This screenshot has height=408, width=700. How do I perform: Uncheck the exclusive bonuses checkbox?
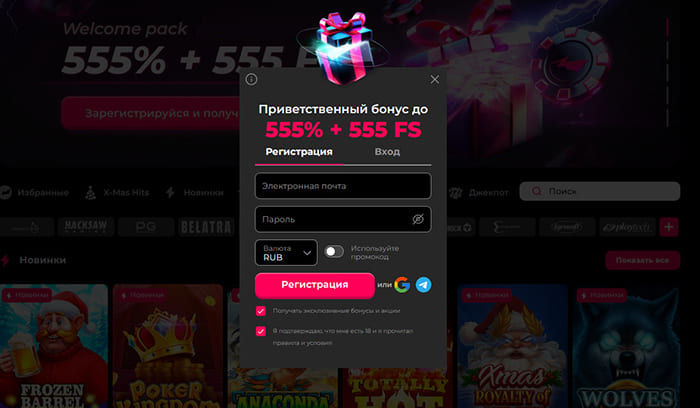tap(261, 311)
